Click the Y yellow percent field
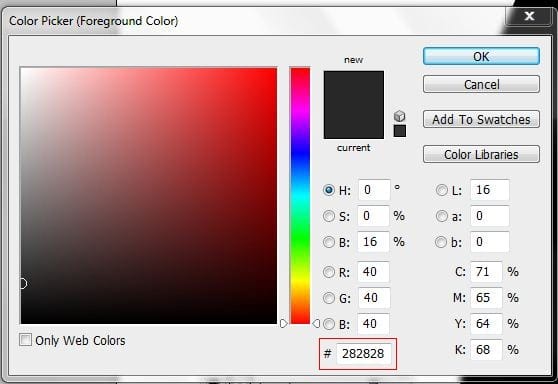 point(486,324)
